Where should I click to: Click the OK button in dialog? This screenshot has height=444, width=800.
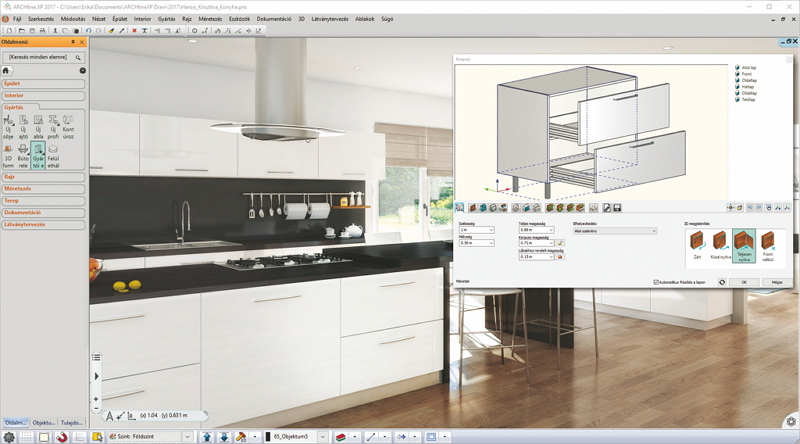(744, 282)
